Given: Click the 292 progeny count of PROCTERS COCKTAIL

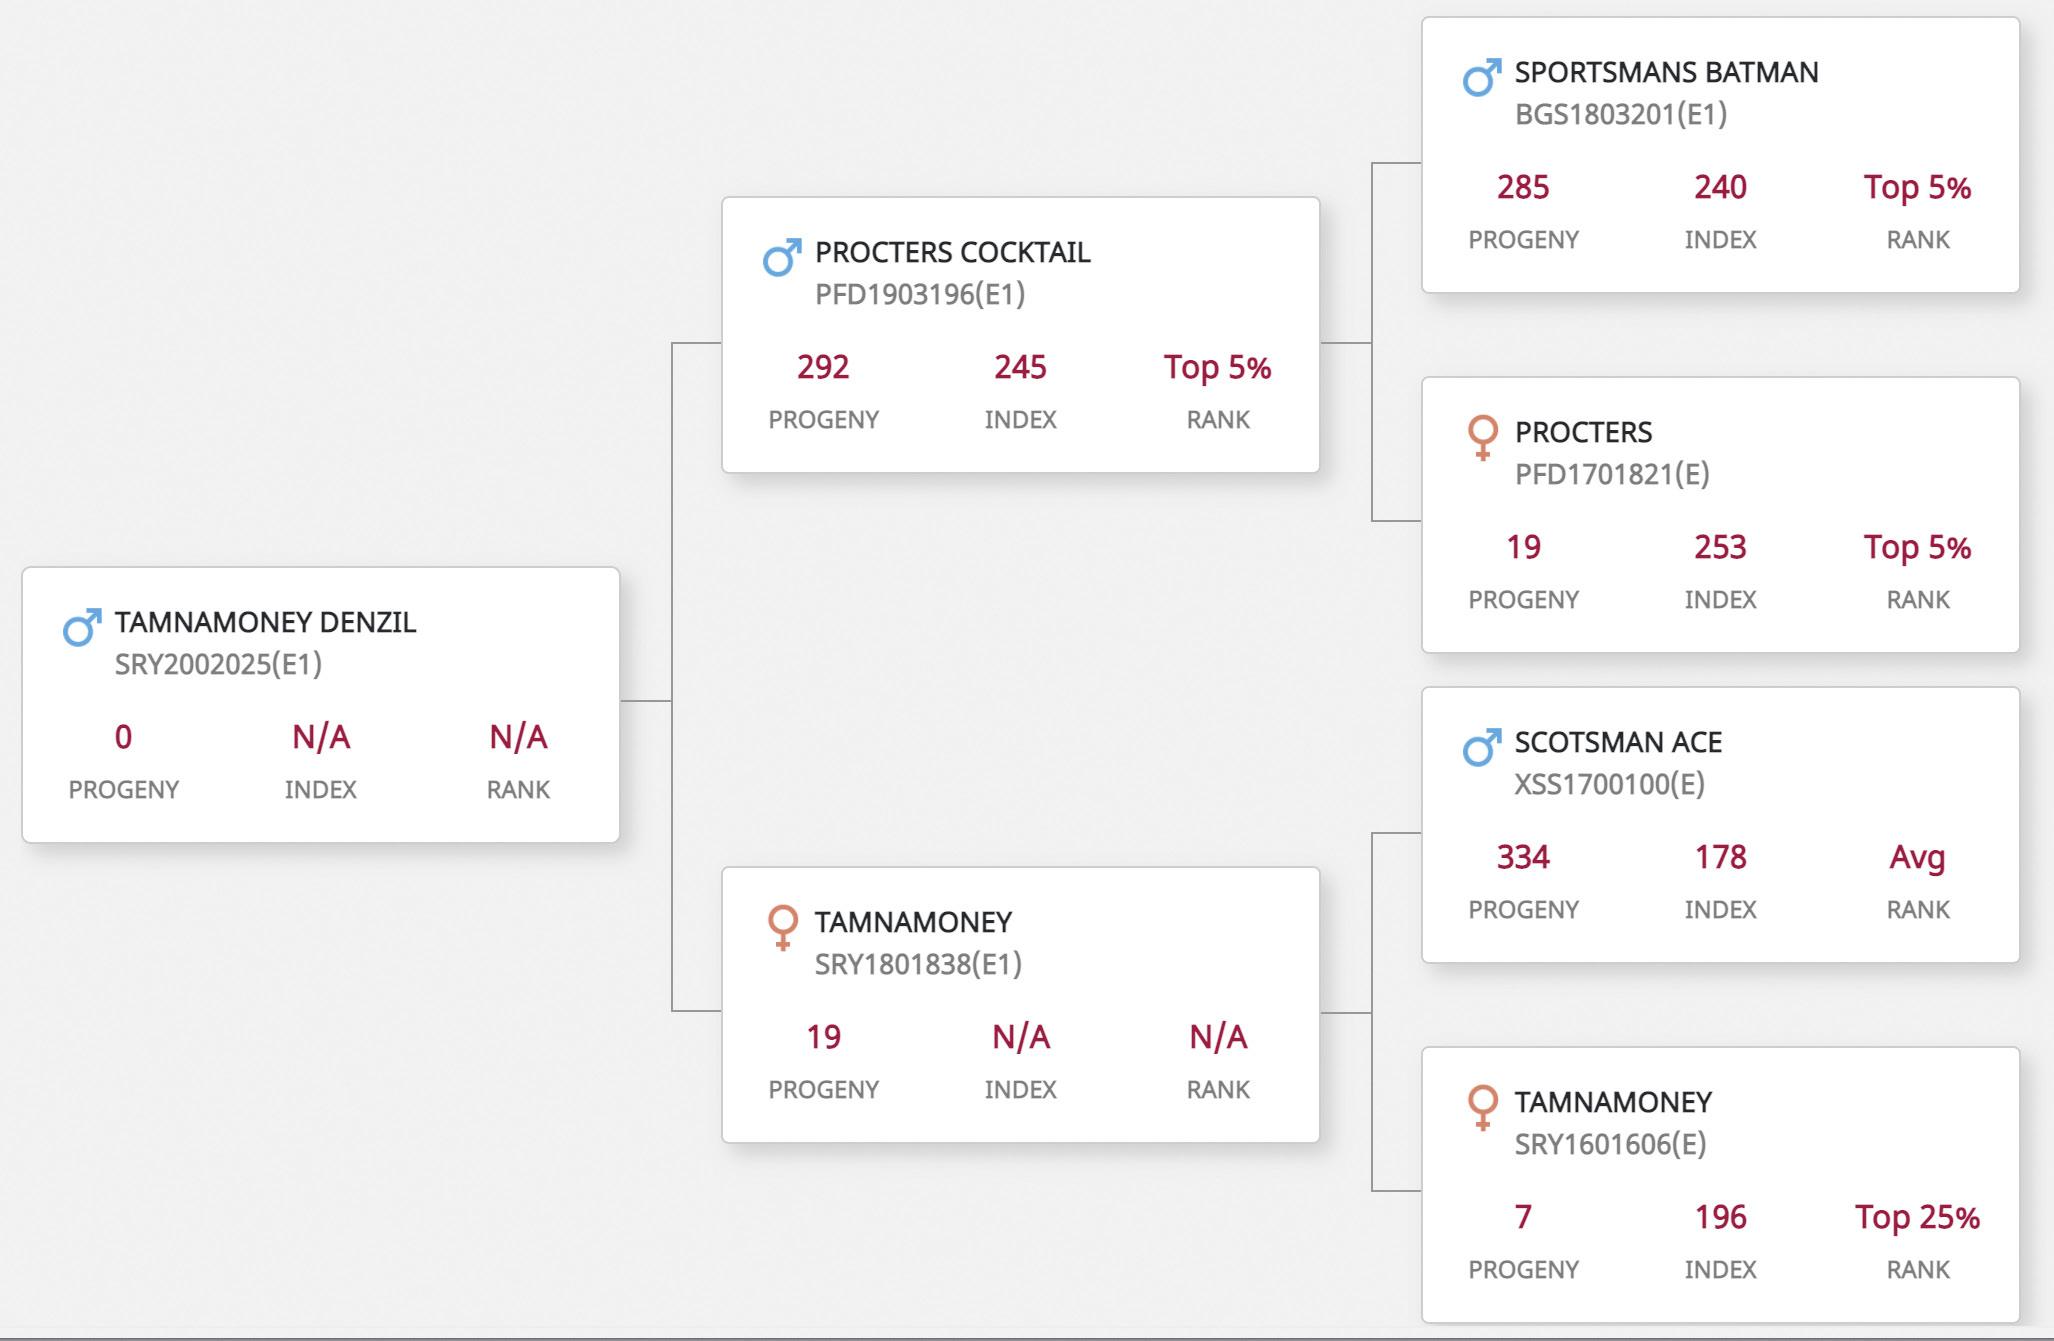Looking at the screenshot, I should coord(823,367).
